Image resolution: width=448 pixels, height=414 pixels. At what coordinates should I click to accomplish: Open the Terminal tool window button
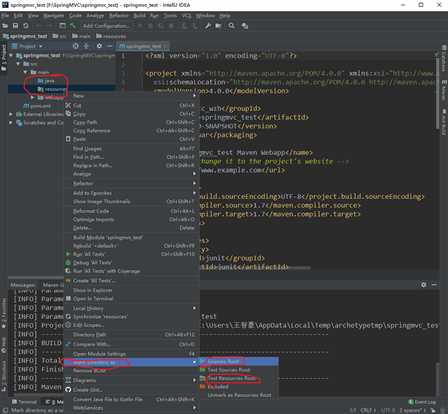click(24, 402)
